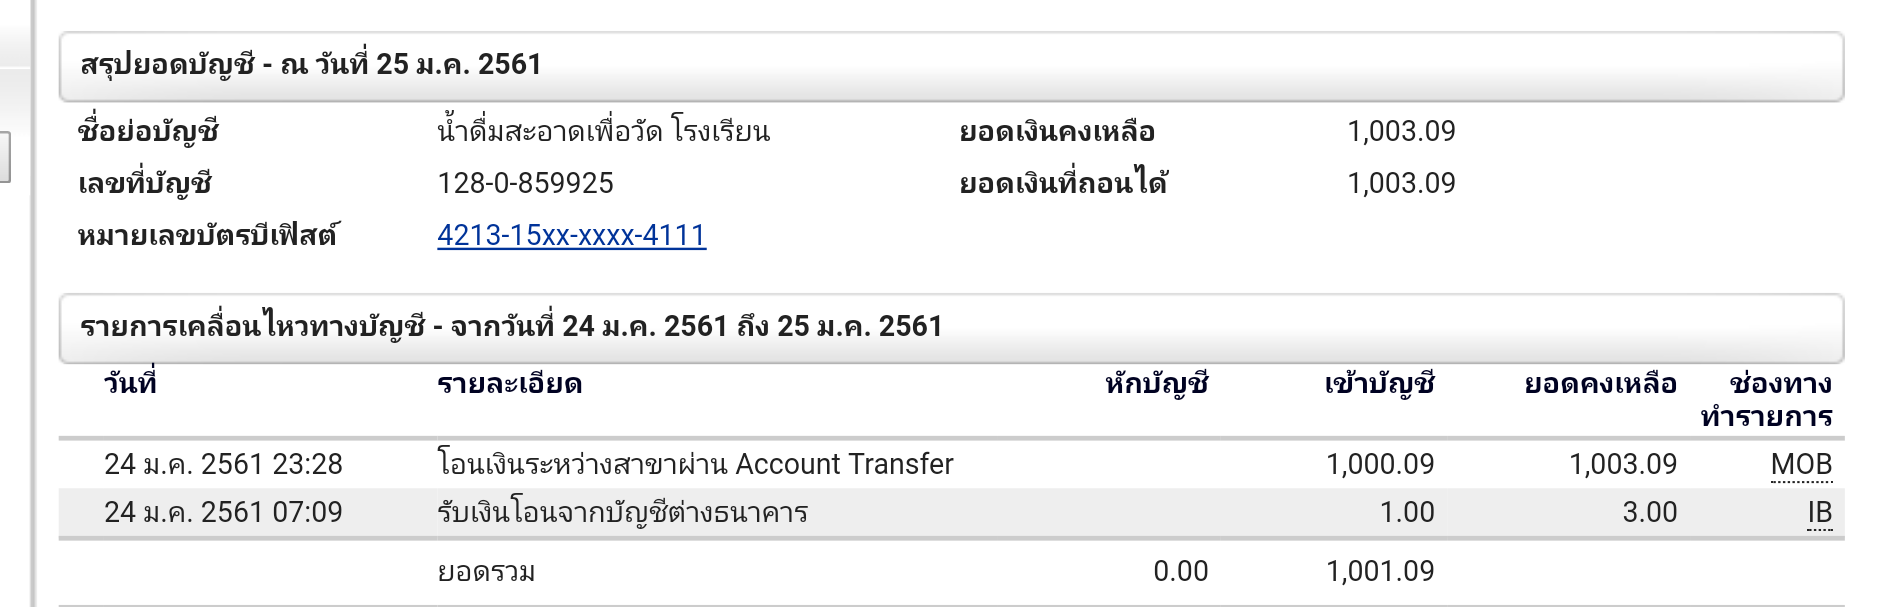1879x607 pixels.
Task: Click the ยอดเงินคงเหลือ balance value
Action: click(1401, 131)
